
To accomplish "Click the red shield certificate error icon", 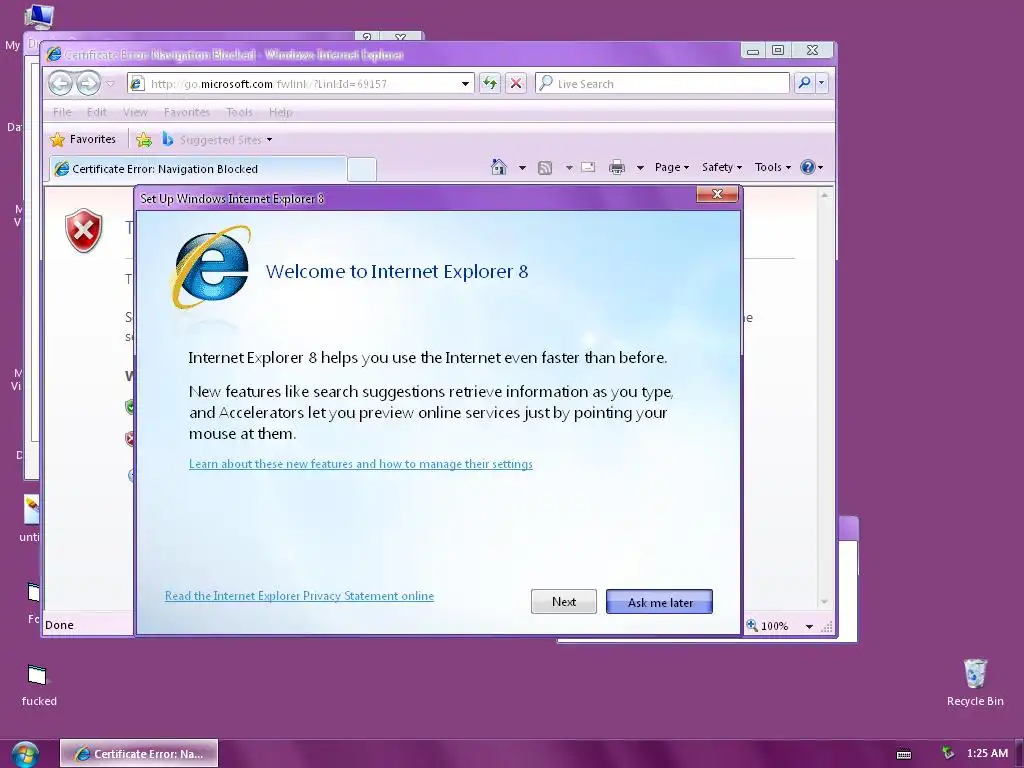I will [84, 230].
